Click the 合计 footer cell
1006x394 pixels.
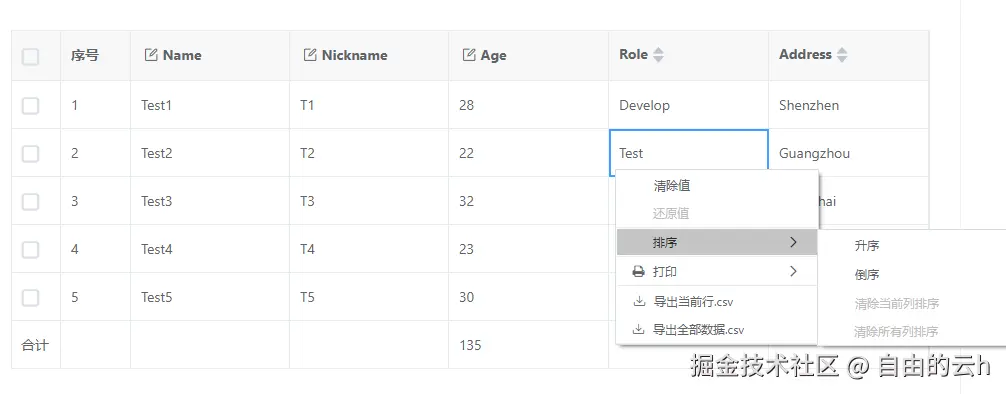pos(36,345)
